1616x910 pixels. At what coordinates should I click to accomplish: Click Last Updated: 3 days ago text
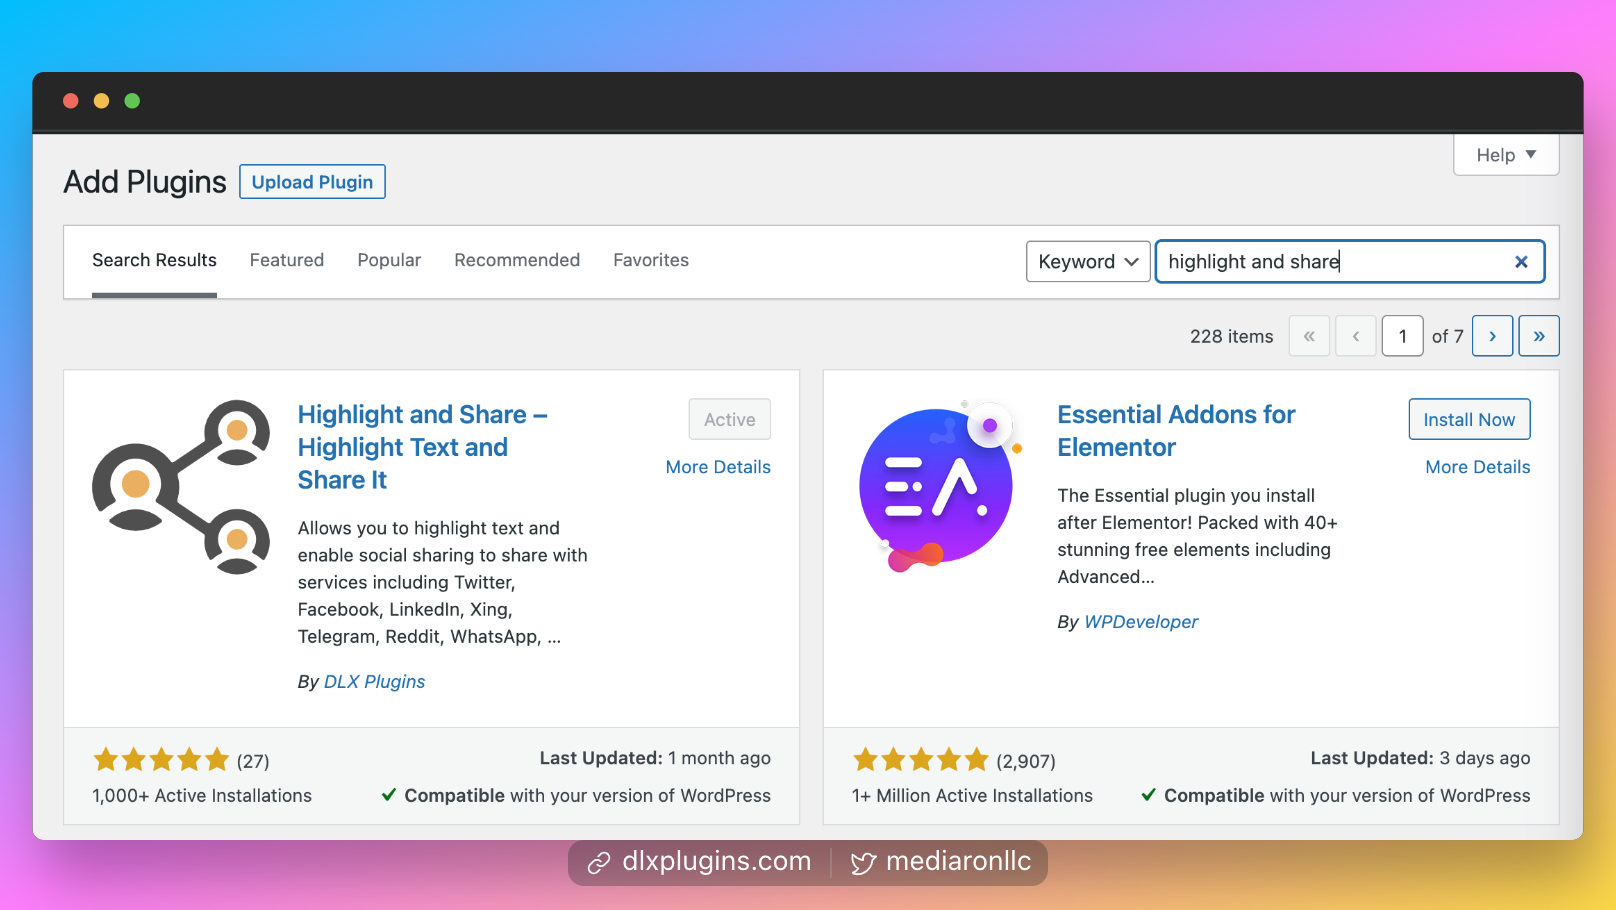coord(1420,758)
